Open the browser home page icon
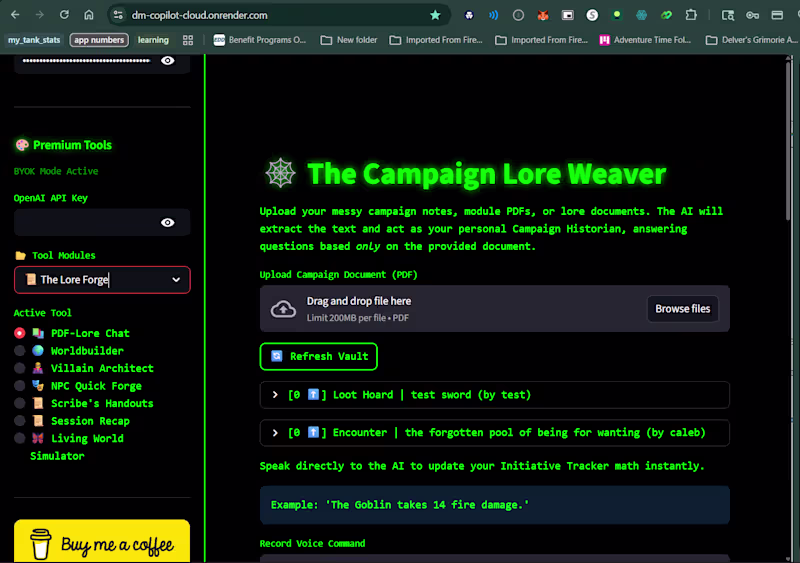 [x=89, y=15]
